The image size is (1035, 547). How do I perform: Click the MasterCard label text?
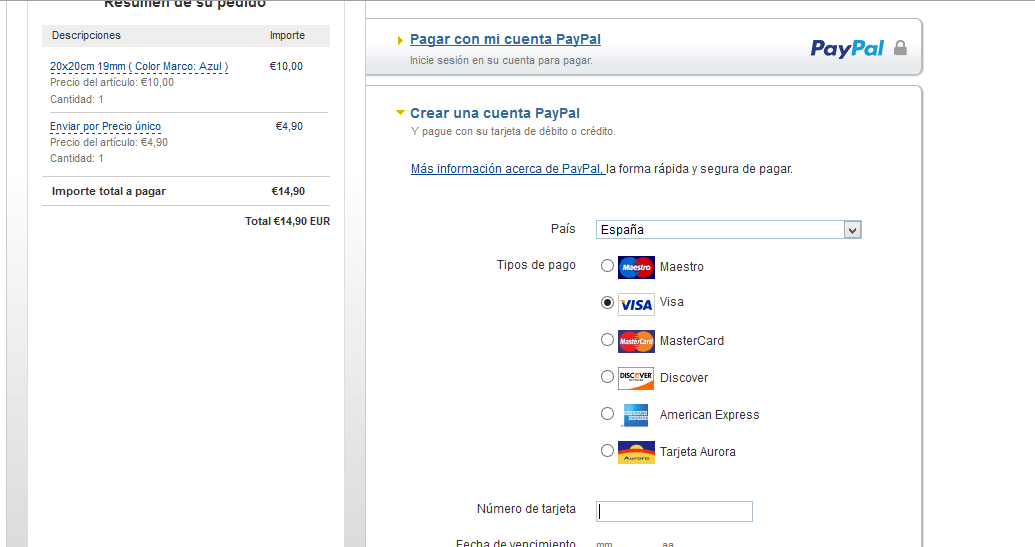(692, 340)
